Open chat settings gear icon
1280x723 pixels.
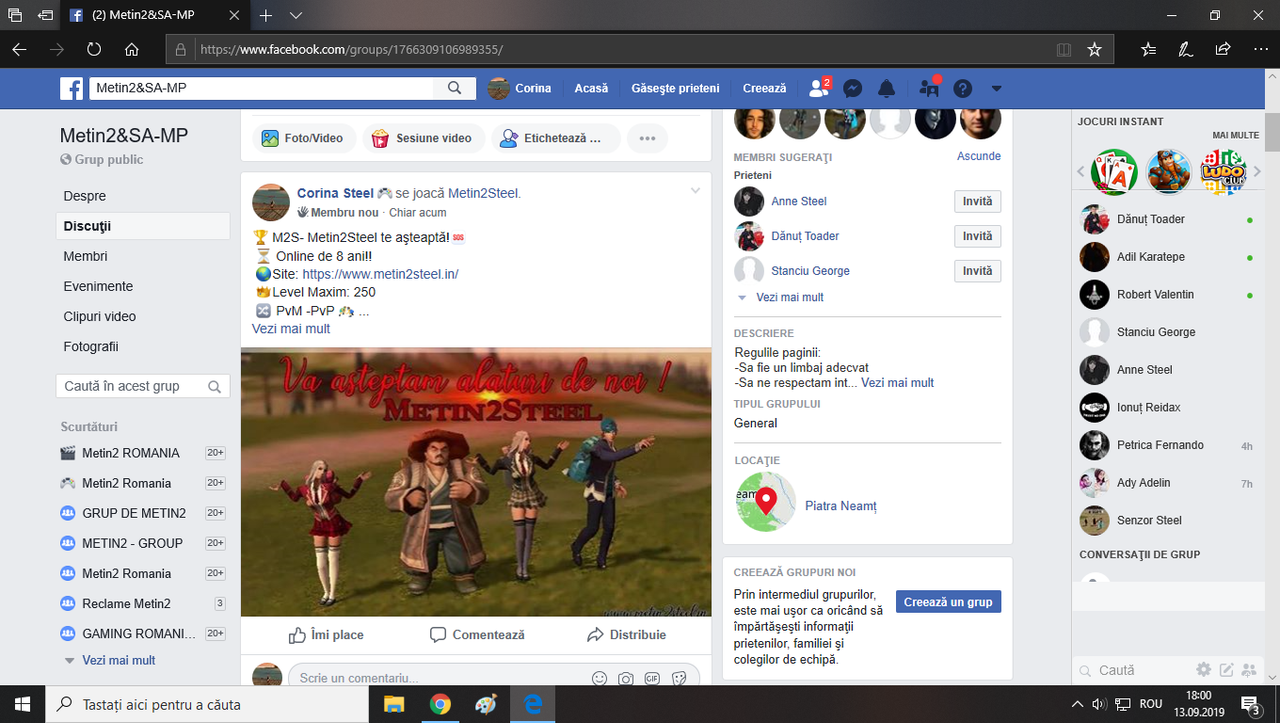[x=1204, y=670]
